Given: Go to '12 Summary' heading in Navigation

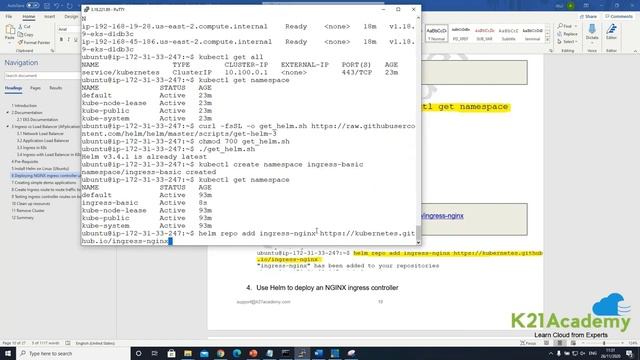Looking at the screenshot, I should click(x=23, y=218).
